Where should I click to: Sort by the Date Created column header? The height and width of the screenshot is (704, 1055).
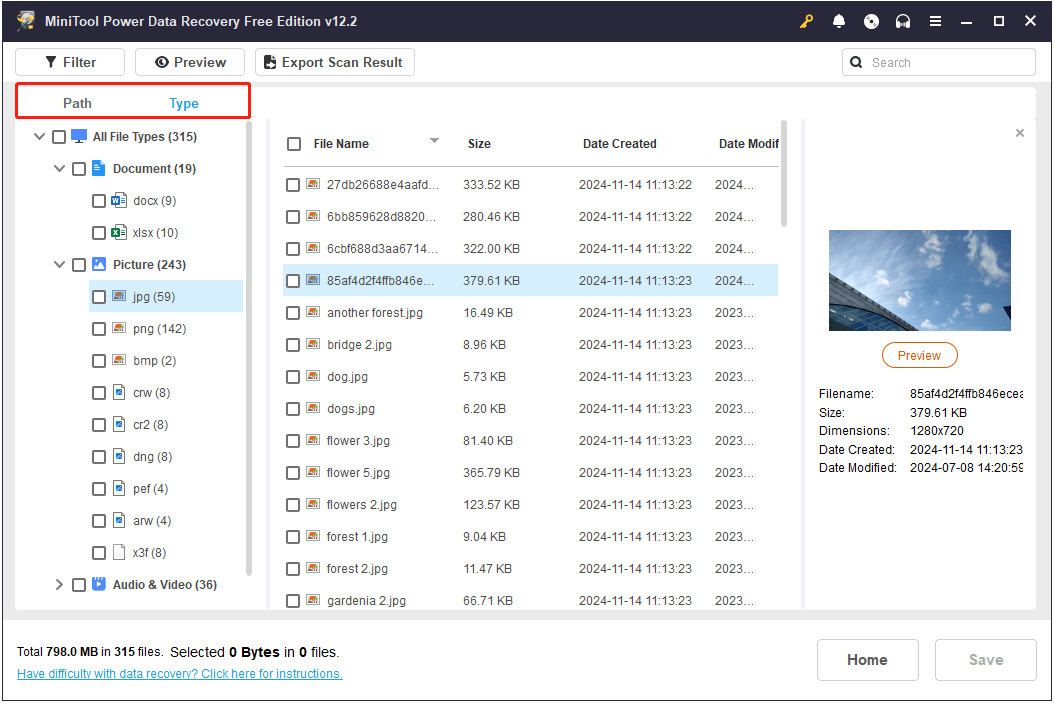click(620, 143)
